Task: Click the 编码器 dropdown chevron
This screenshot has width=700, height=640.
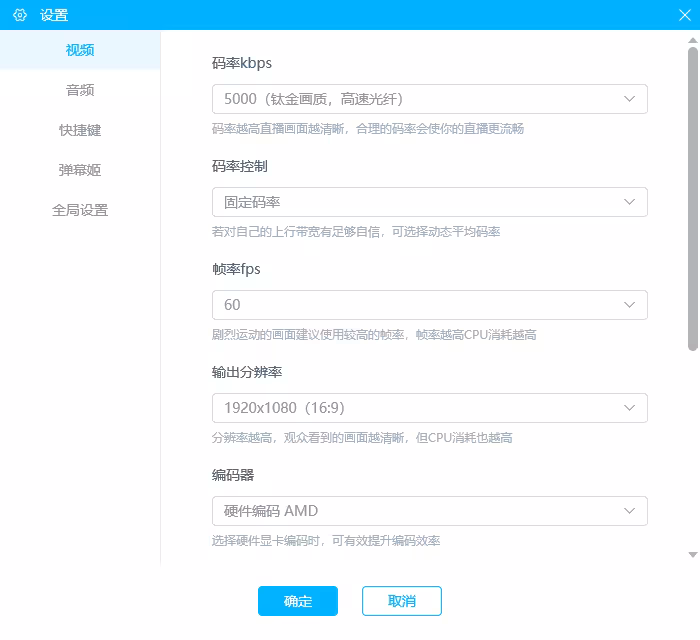Action: (x=629, y=511)
